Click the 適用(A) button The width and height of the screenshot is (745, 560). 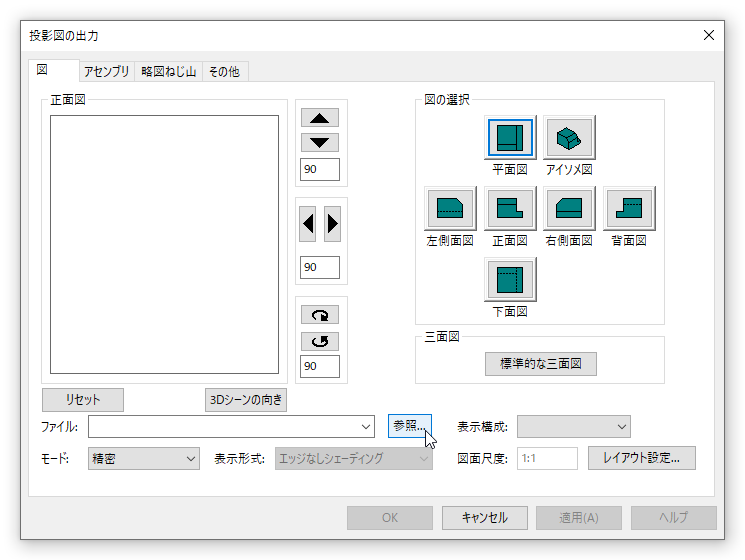tap(579, 518)
